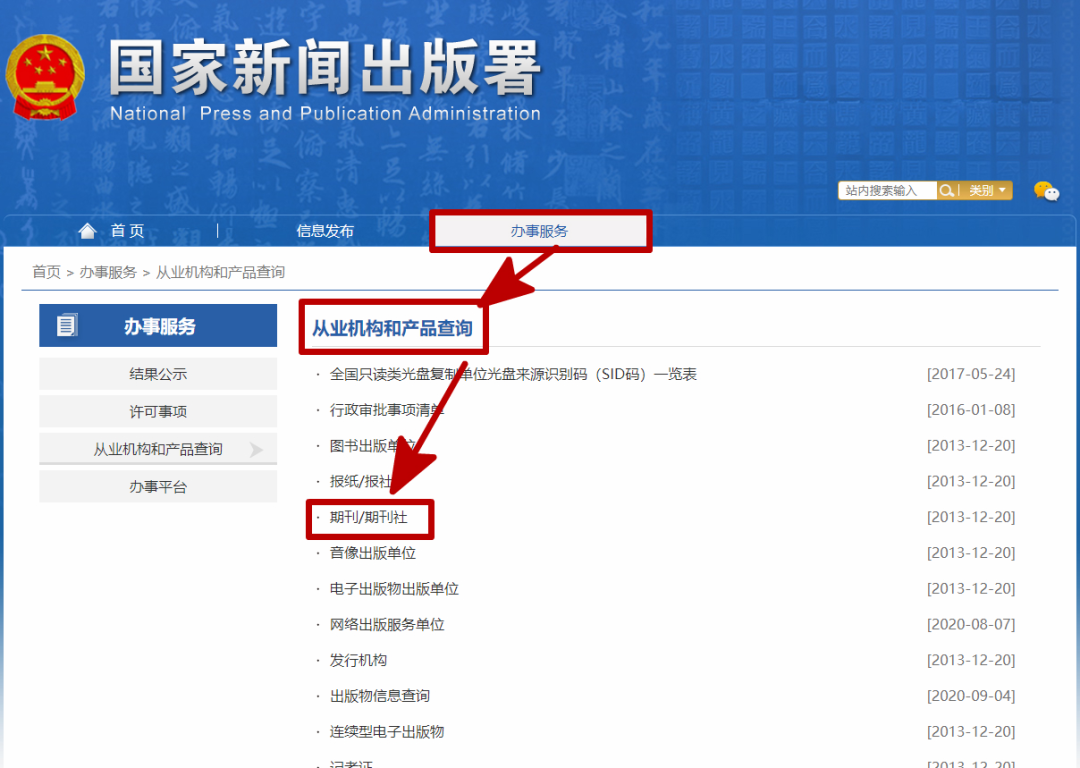Expand the 类别 search category dropdown

click(x=987, y=190)
